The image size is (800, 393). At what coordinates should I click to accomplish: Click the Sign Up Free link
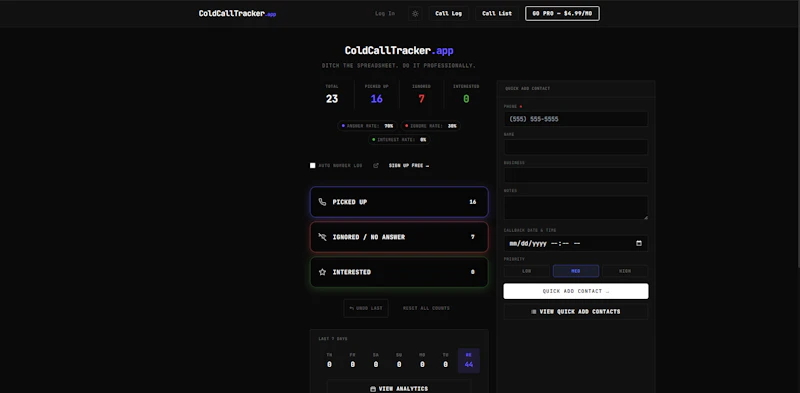(409, 165)
